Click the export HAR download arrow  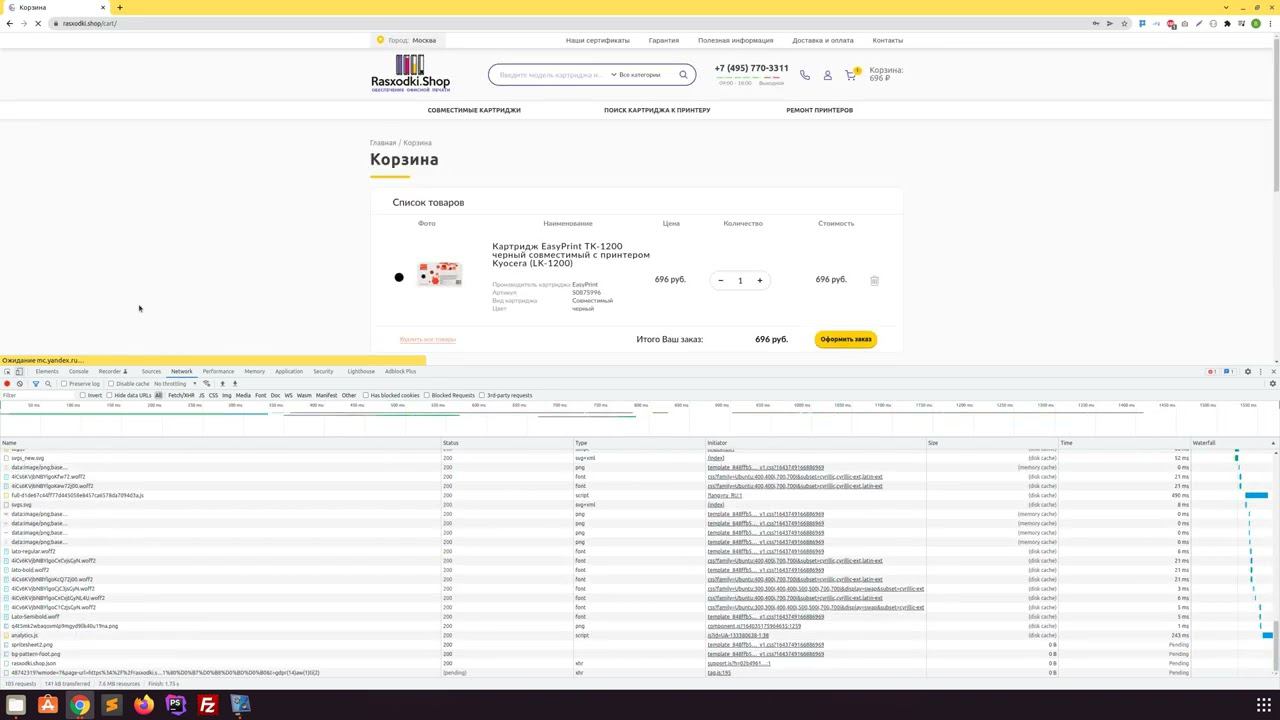(235, 384)
